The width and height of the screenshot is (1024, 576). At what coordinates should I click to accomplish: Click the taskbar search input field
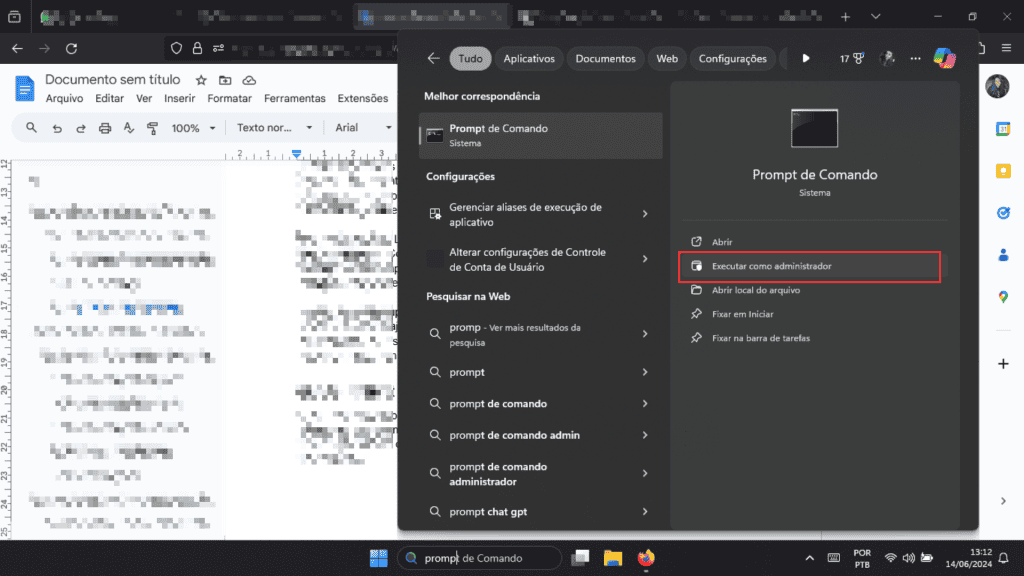point(479,558)
